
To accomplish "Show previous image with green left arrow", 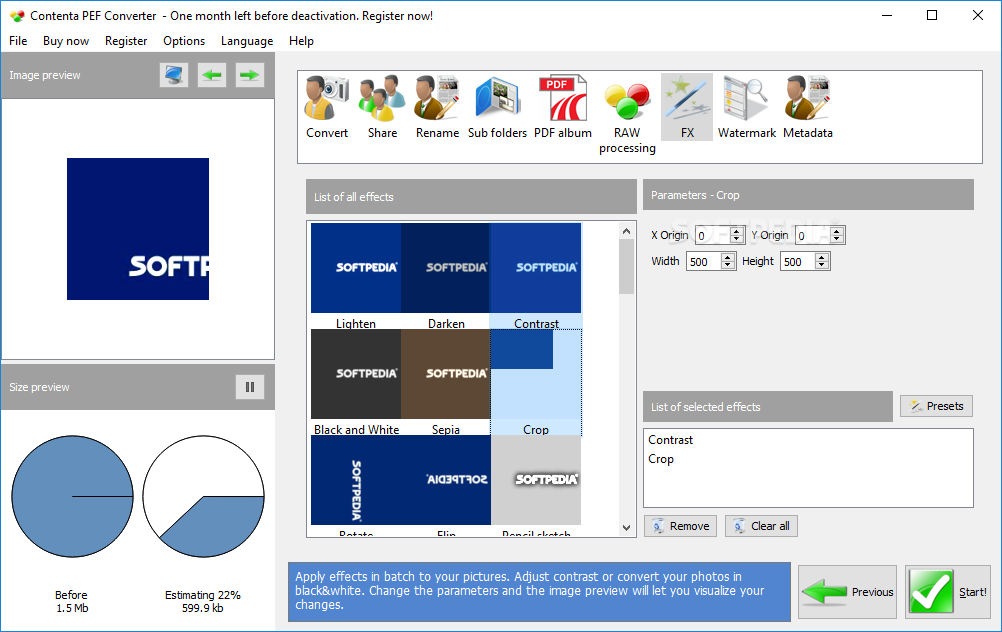I will pyautogui.click(x=212, y=75).
